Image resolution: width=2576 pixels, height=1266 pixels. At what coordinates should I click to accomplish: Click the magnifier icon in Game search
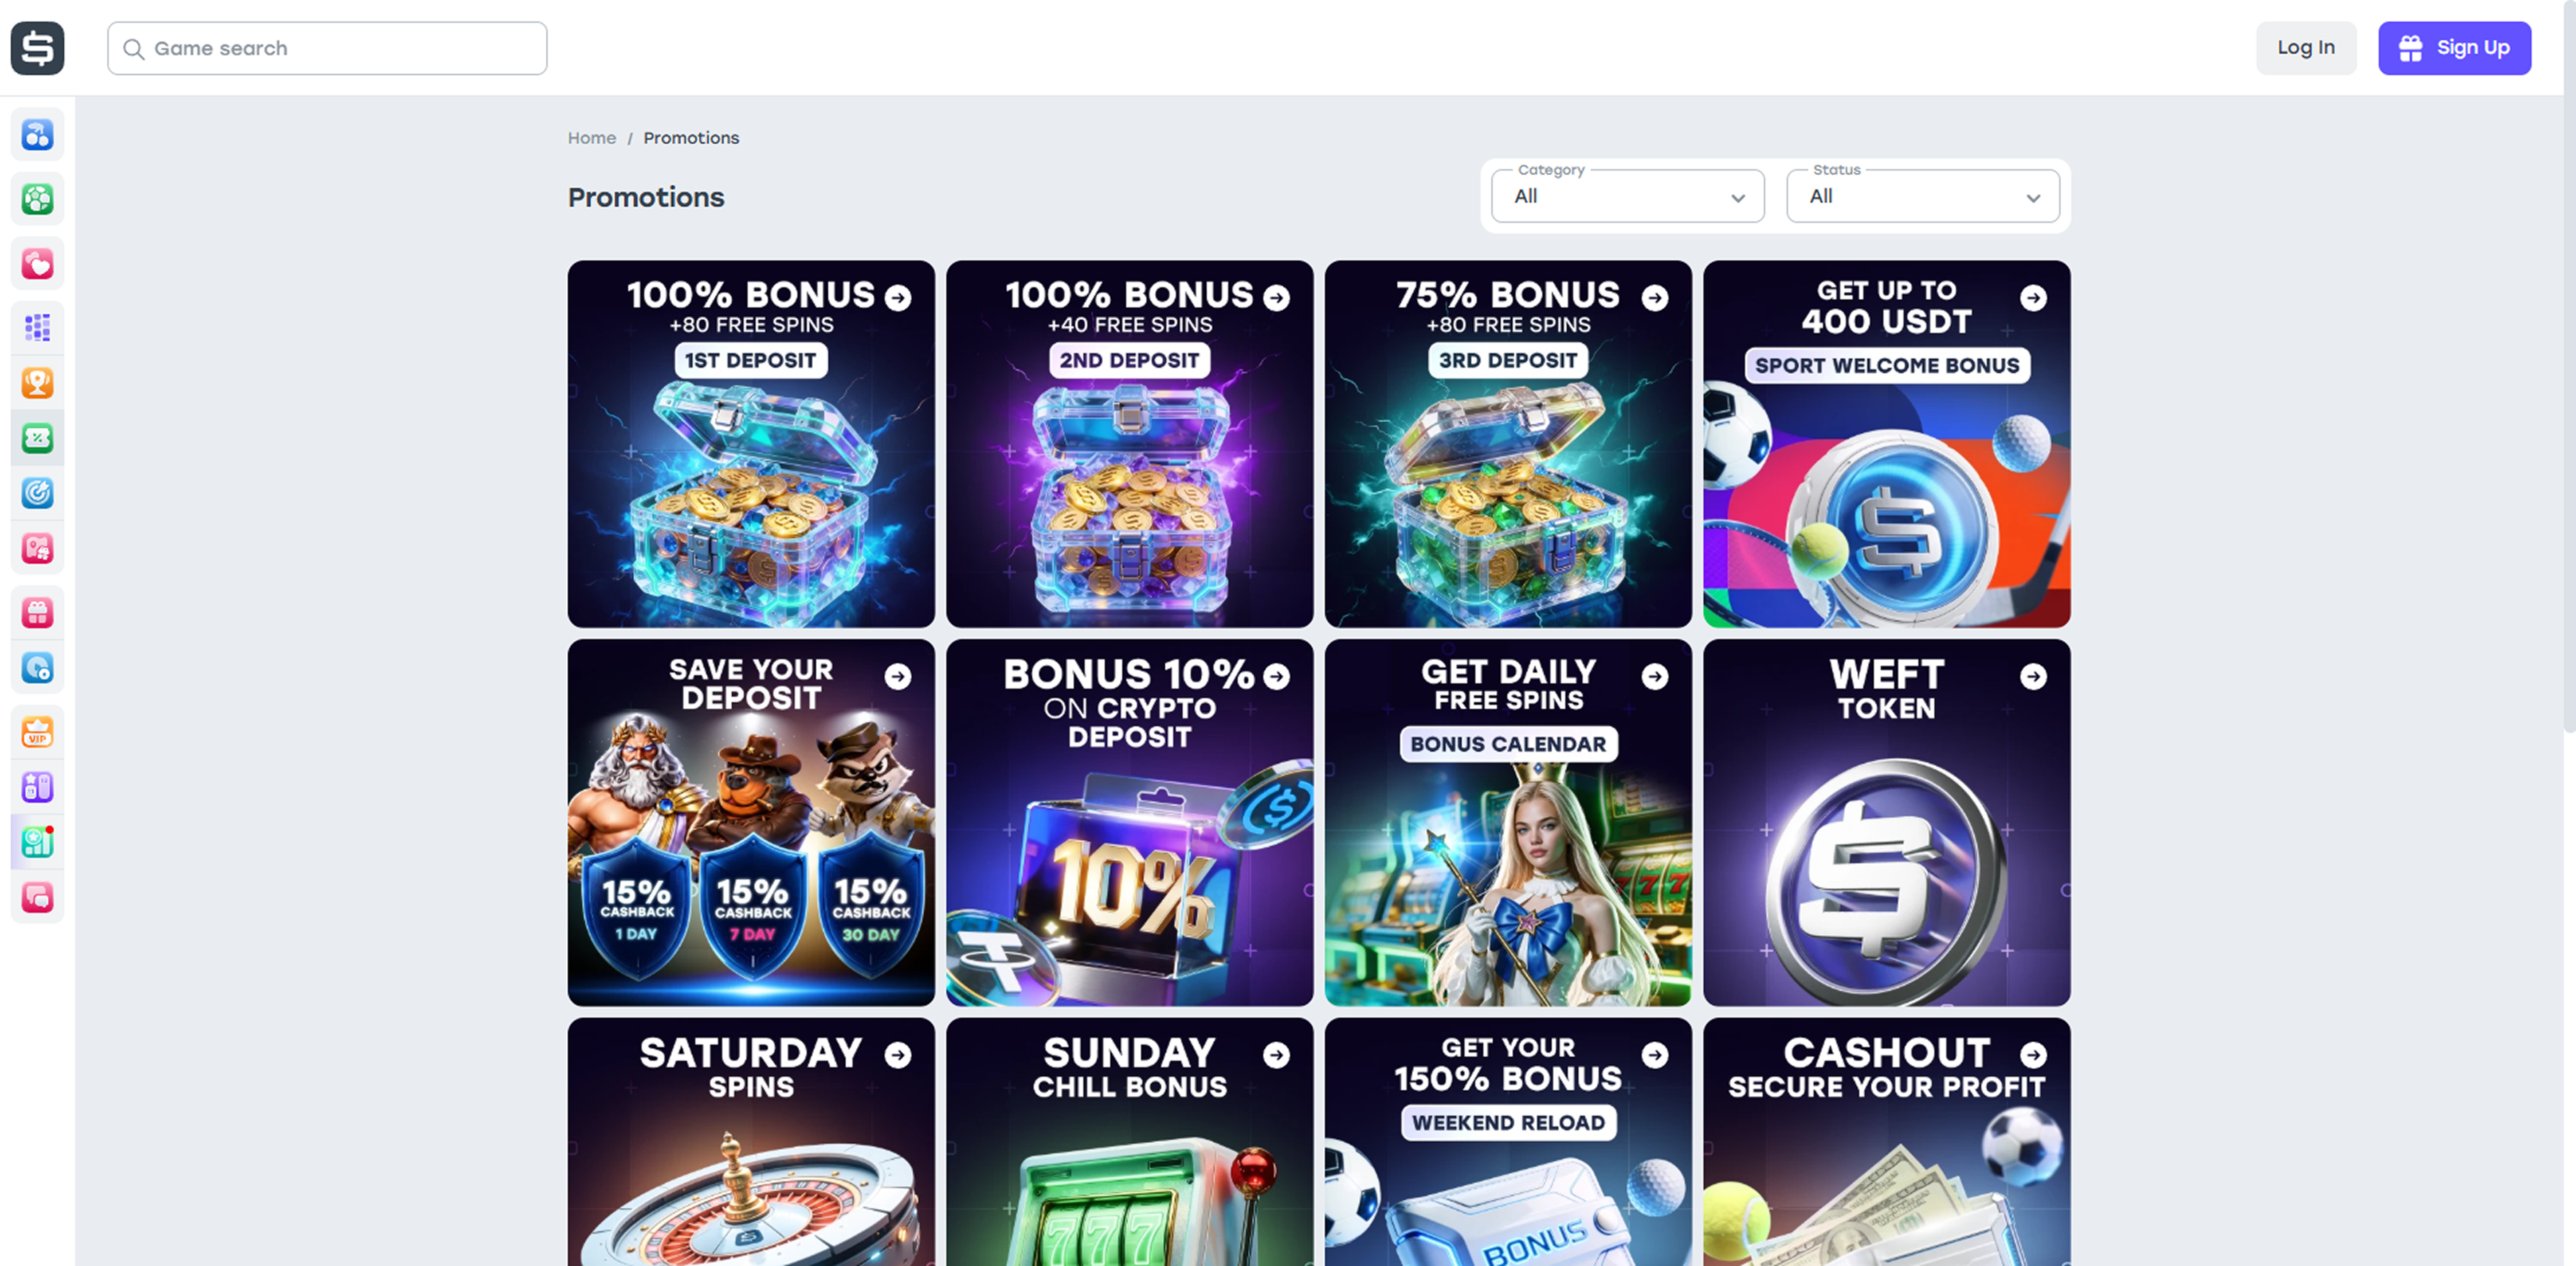click(133, 49)
